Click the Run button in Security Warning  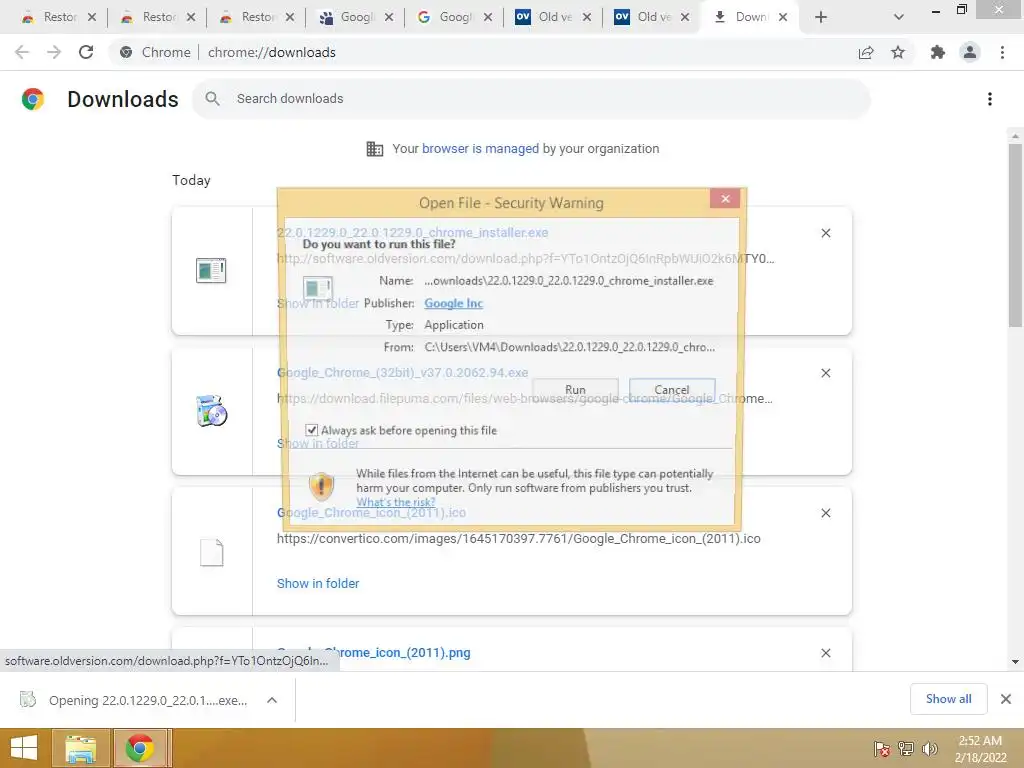click(575, 390)
